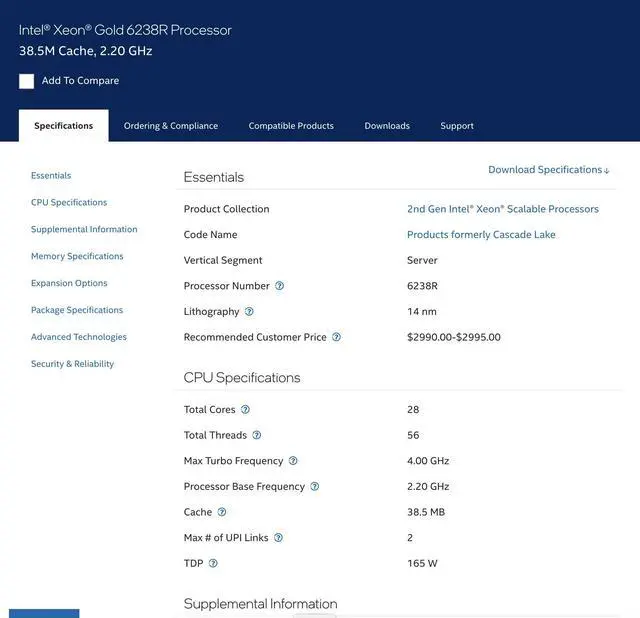The image size is (640, 618).
Task: Click the '38.5M Cache, 2.20 GHz' subtitle
Action: pos(86,51)
